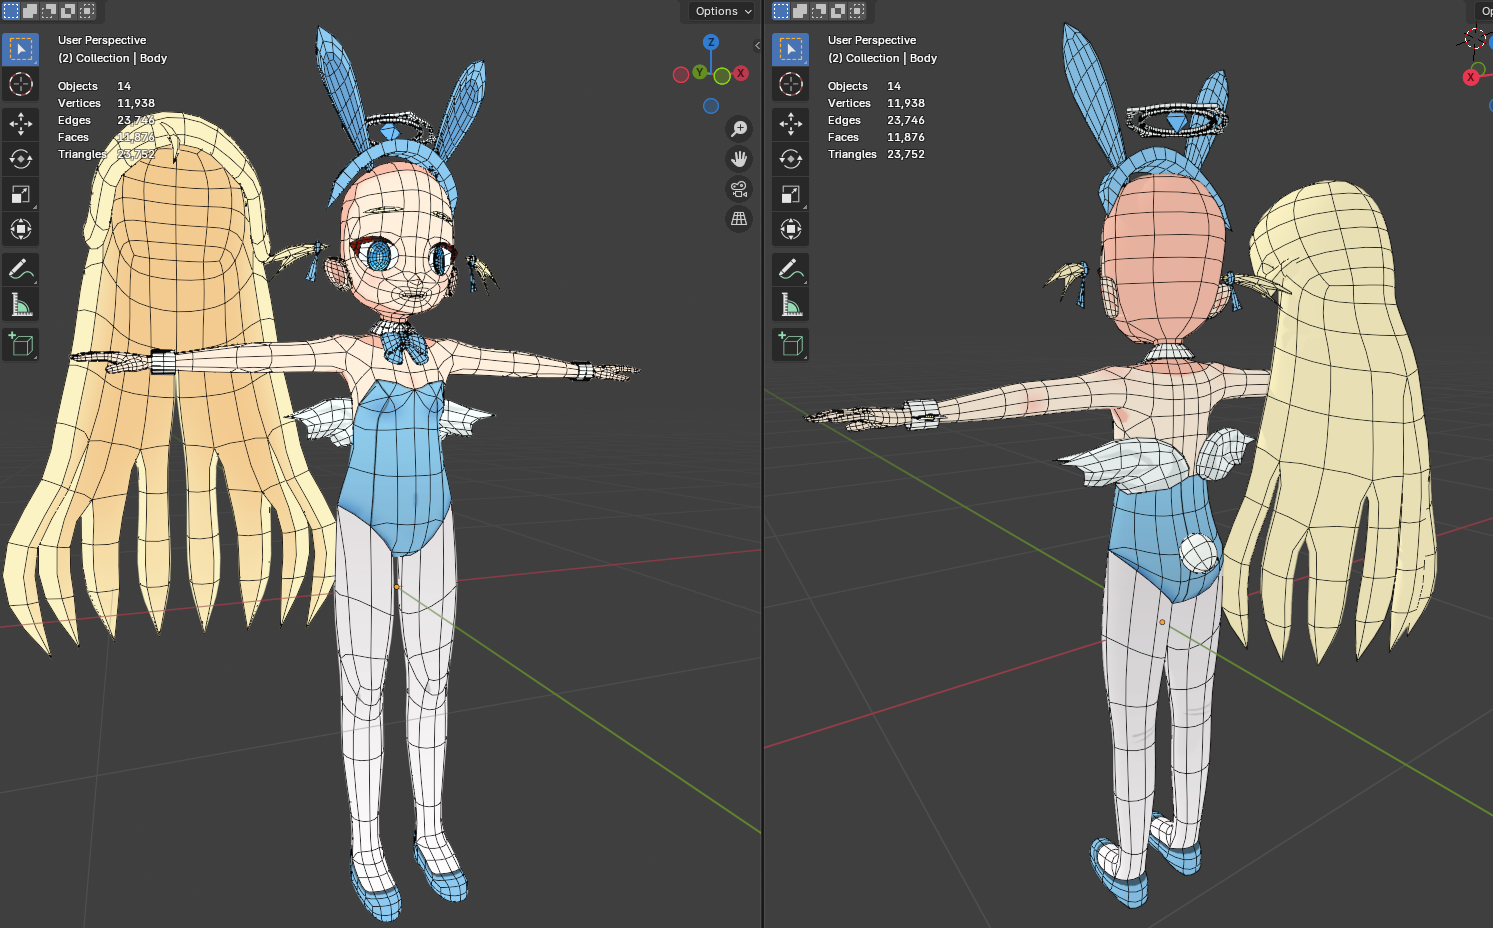Select Scale tool in right viewport toolbar
This screenshot has height=928, width=1493.
791,194
